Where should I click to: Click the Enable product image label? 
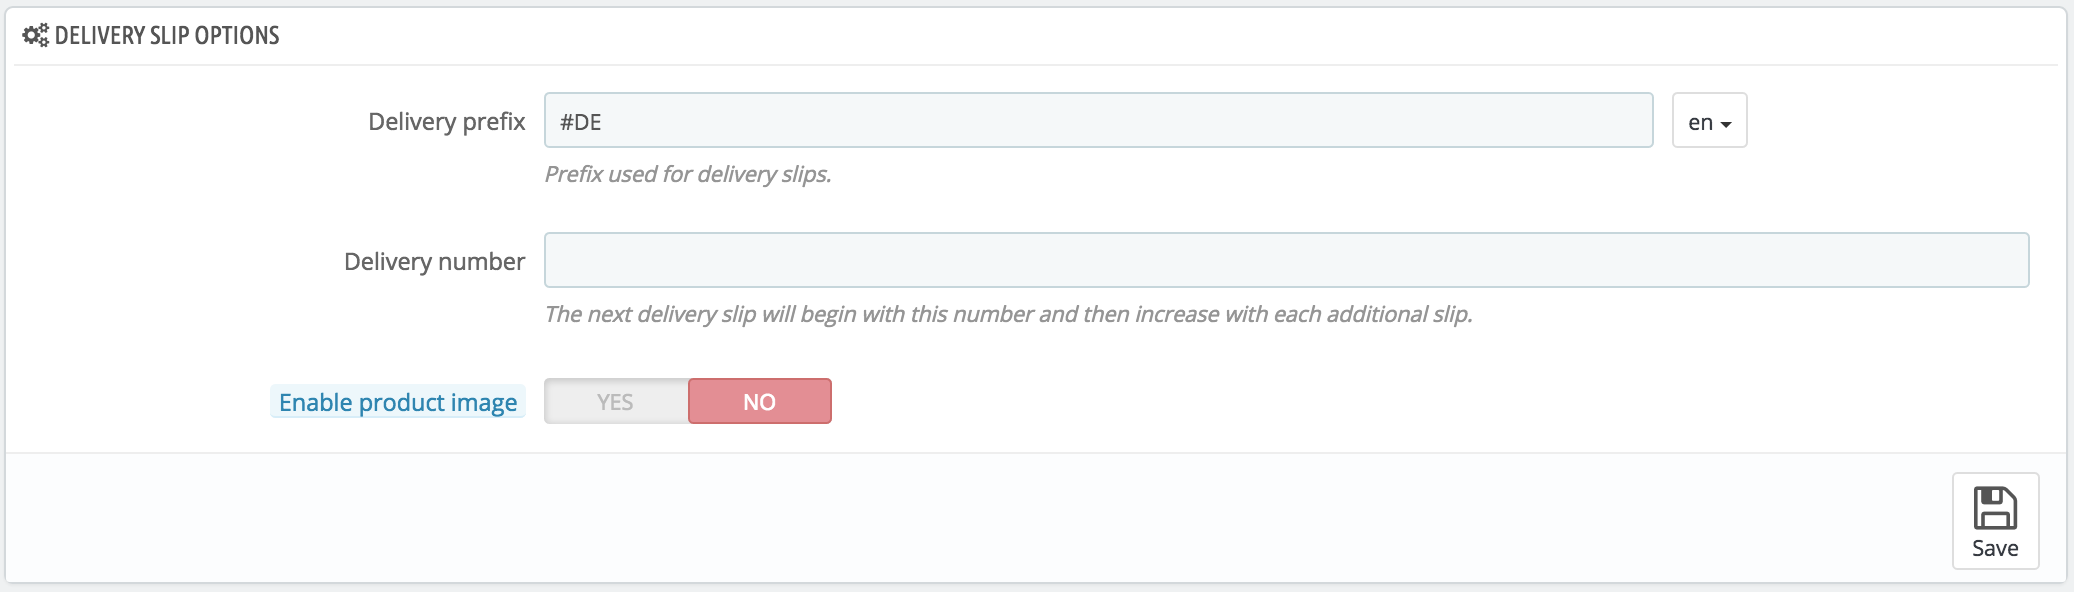pos(398,402)
